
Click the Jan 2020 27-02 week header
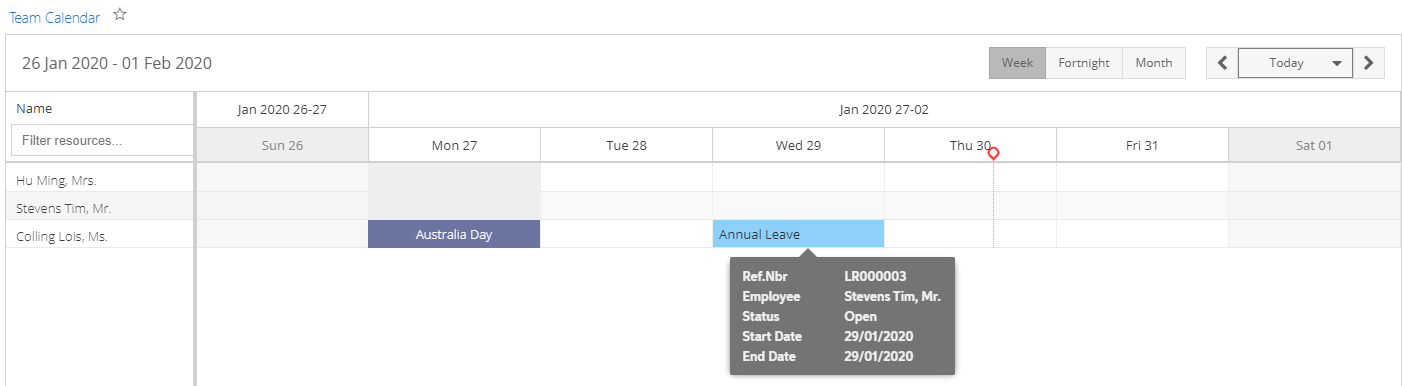[884, 110]
